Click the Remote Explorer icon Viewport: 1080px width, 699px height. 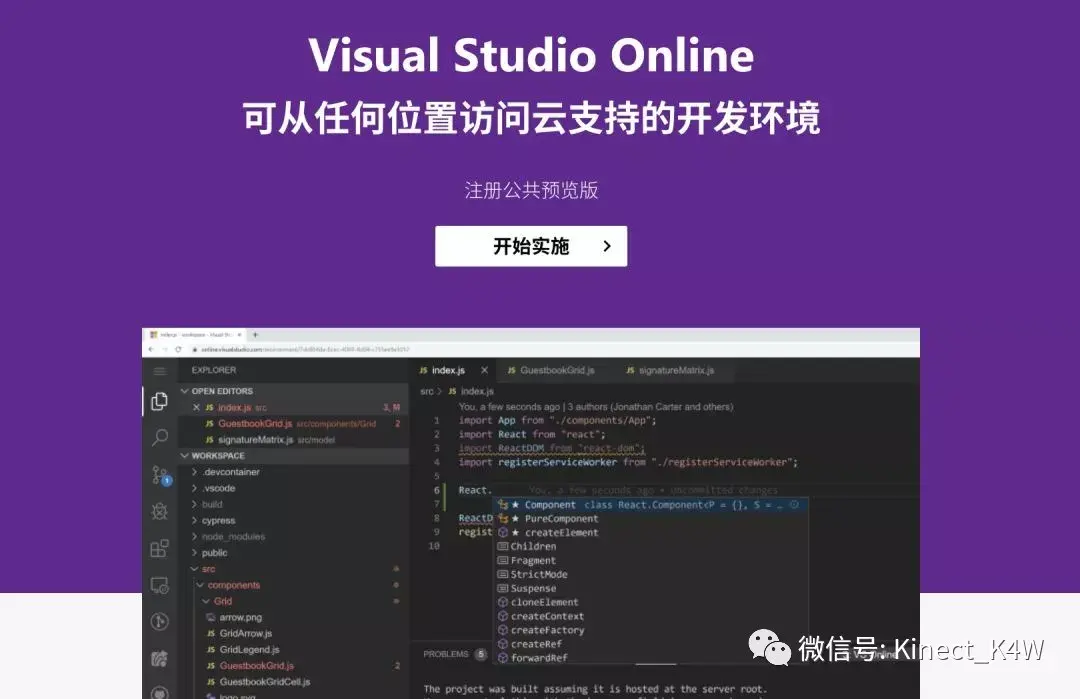click(158, 585)
